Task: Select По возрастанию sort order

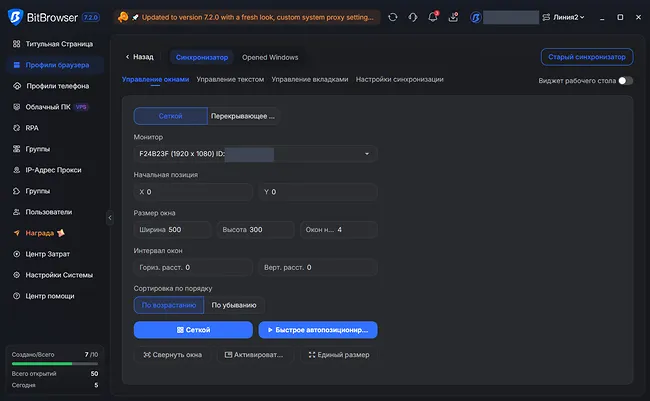Action: click(169, 305)
